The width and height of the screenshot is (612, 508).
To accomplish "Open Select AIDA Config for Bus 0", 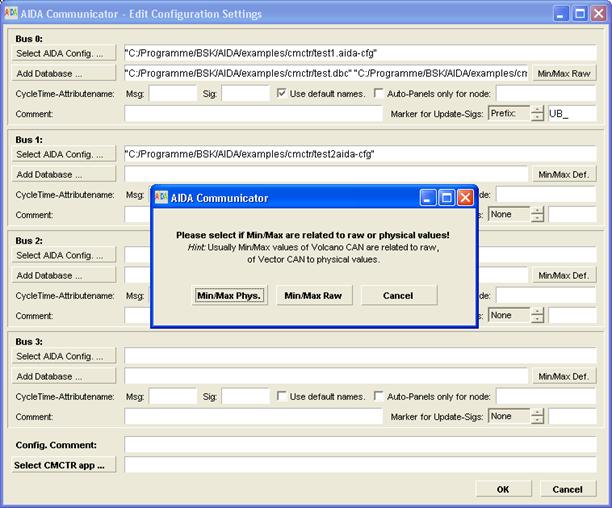I will [64, 53].
